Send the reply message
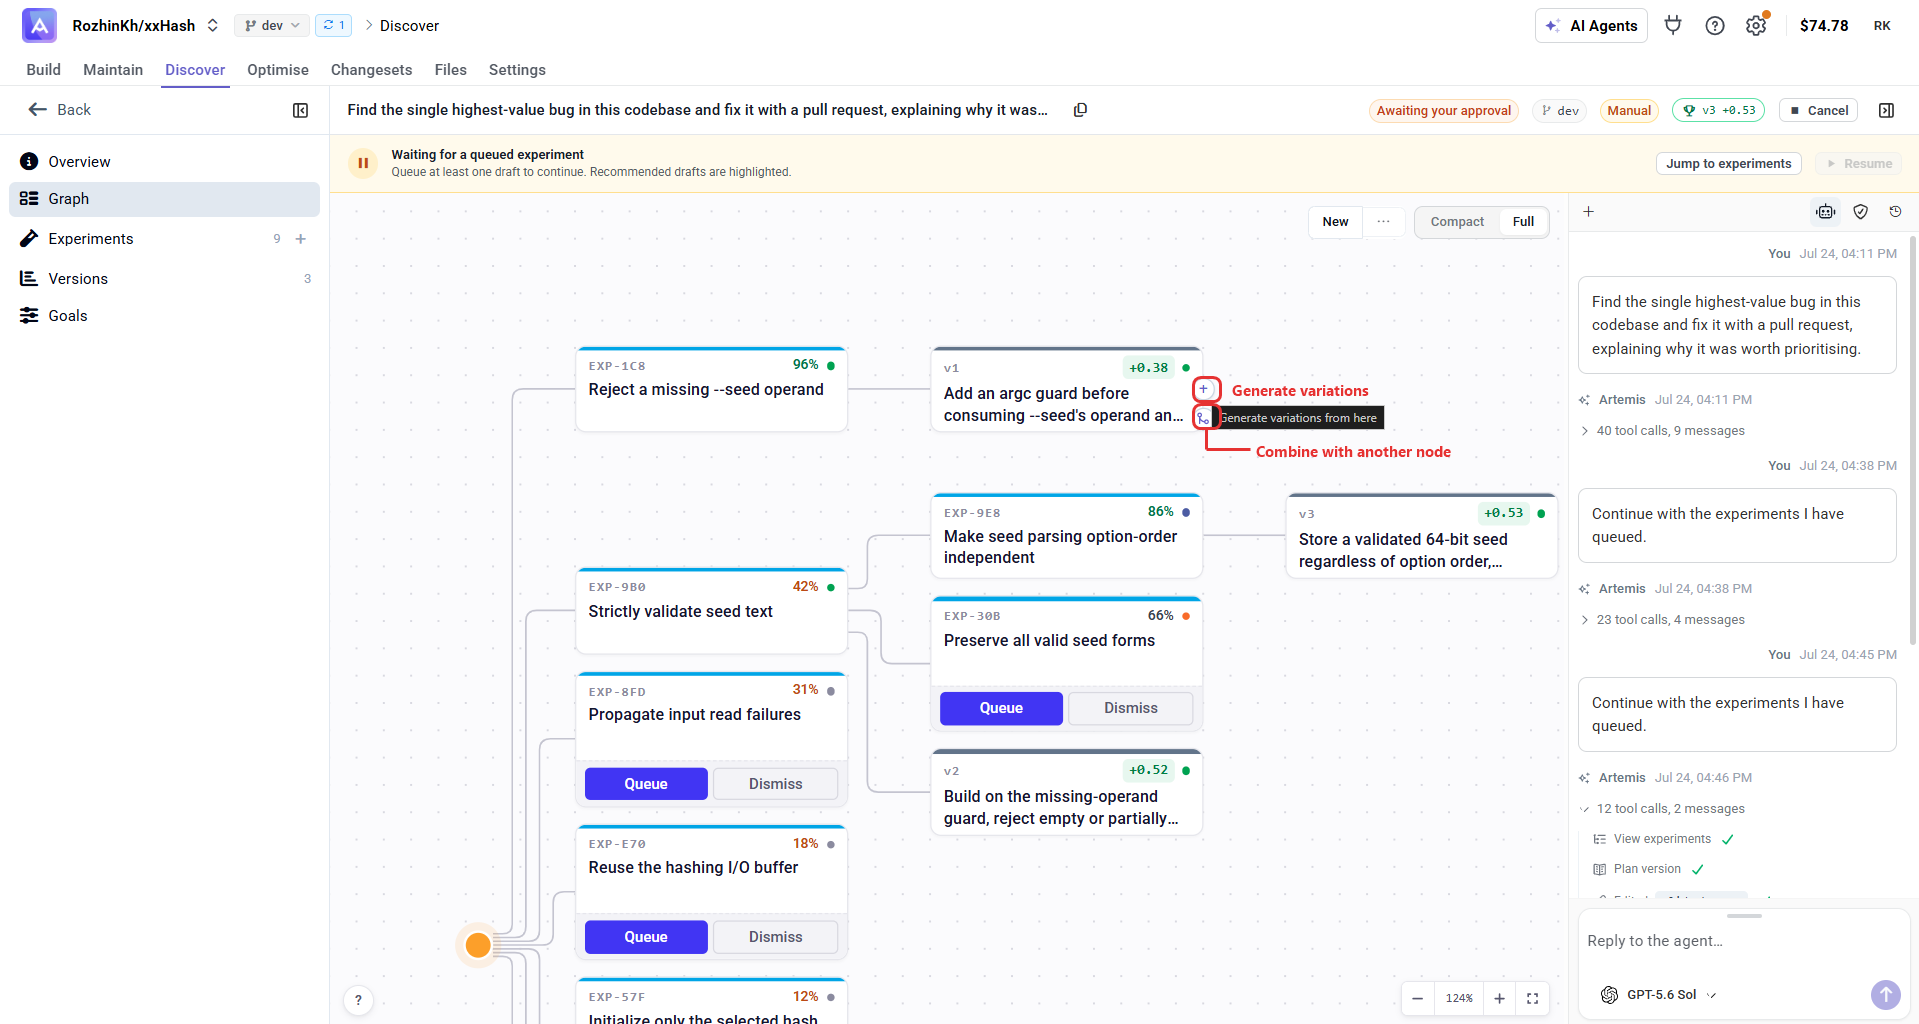 tap(1885, 994)
